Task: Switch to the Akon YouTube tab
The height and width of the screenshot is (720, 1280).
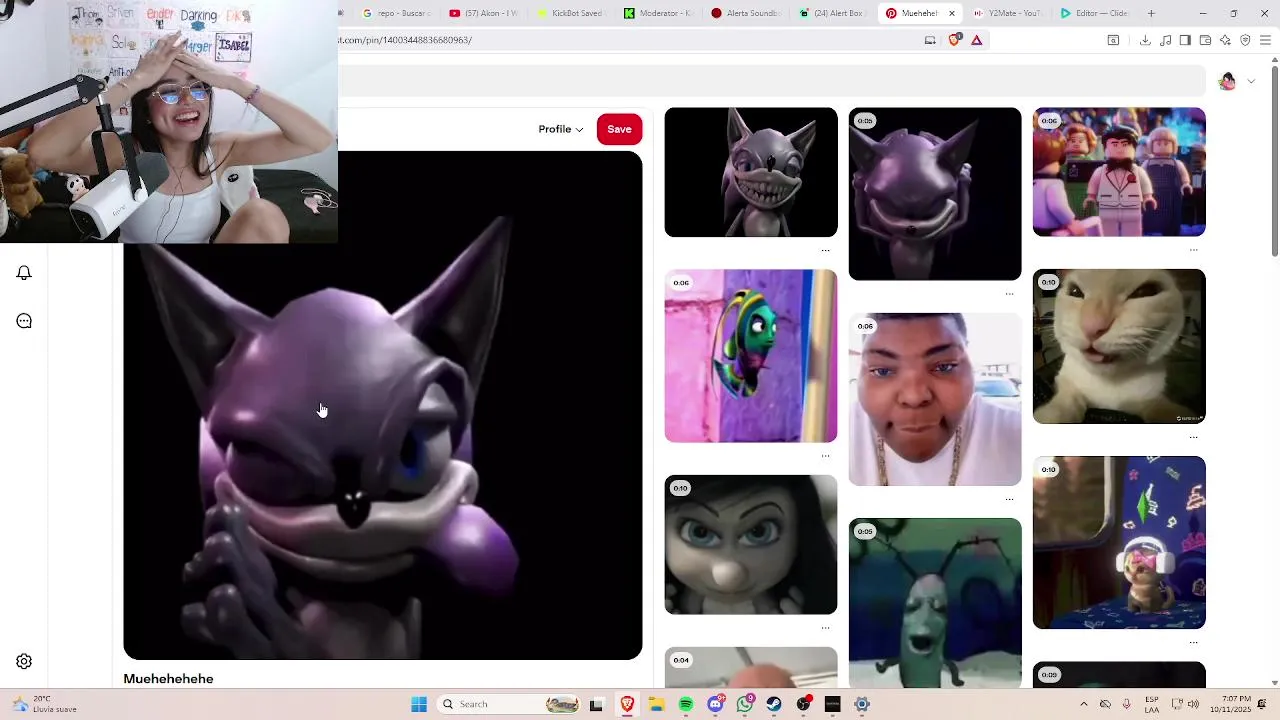Action: (x=484, y=13)
